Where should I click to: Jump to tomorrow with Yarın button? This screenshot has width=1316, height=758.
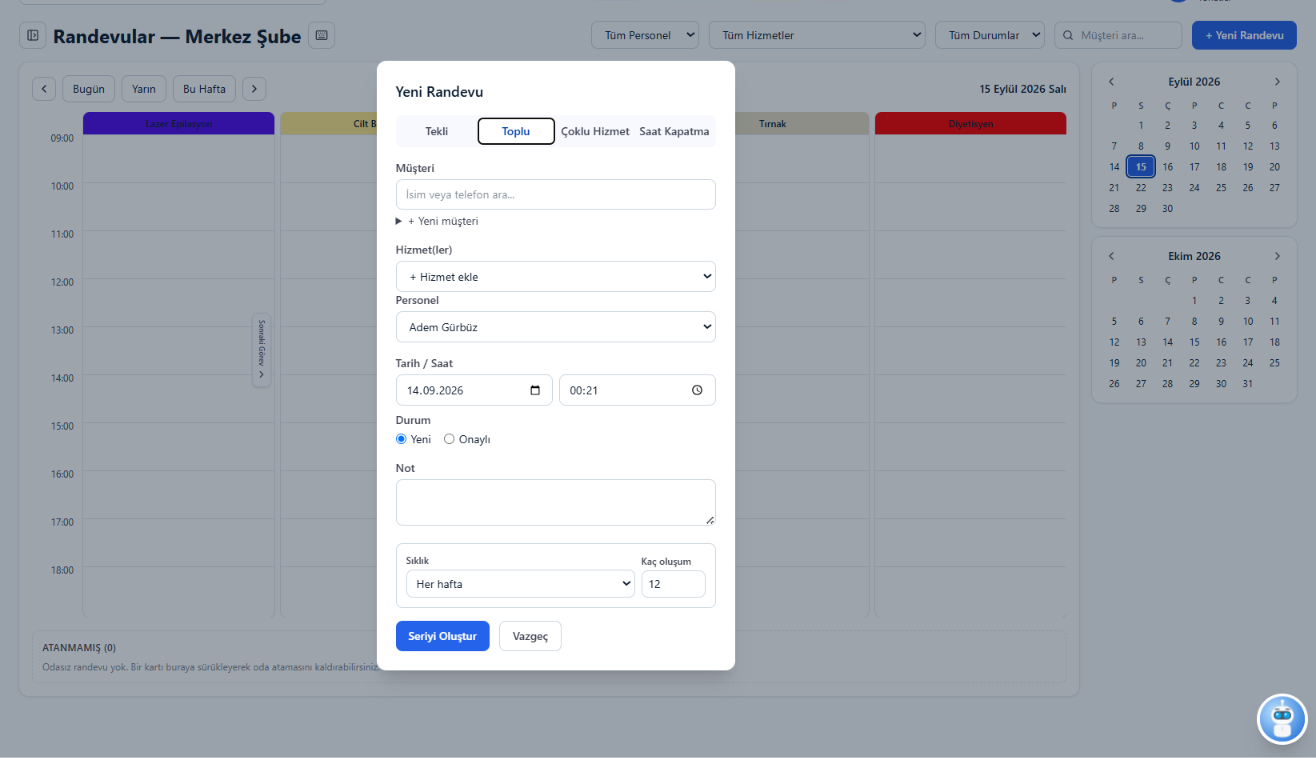pos(144,89)
